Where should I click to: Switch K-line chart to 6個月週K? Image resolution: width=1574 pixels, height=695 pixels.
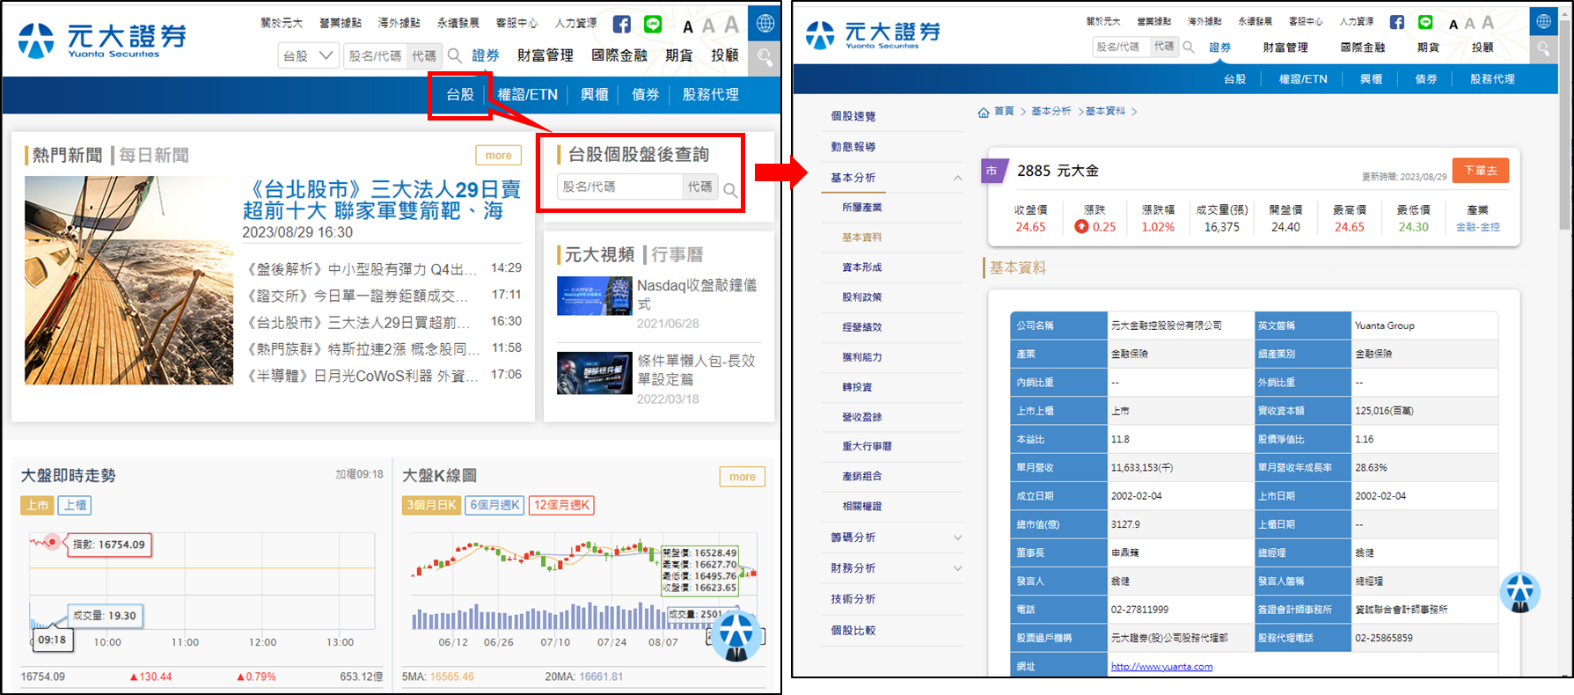click(495, 505)
